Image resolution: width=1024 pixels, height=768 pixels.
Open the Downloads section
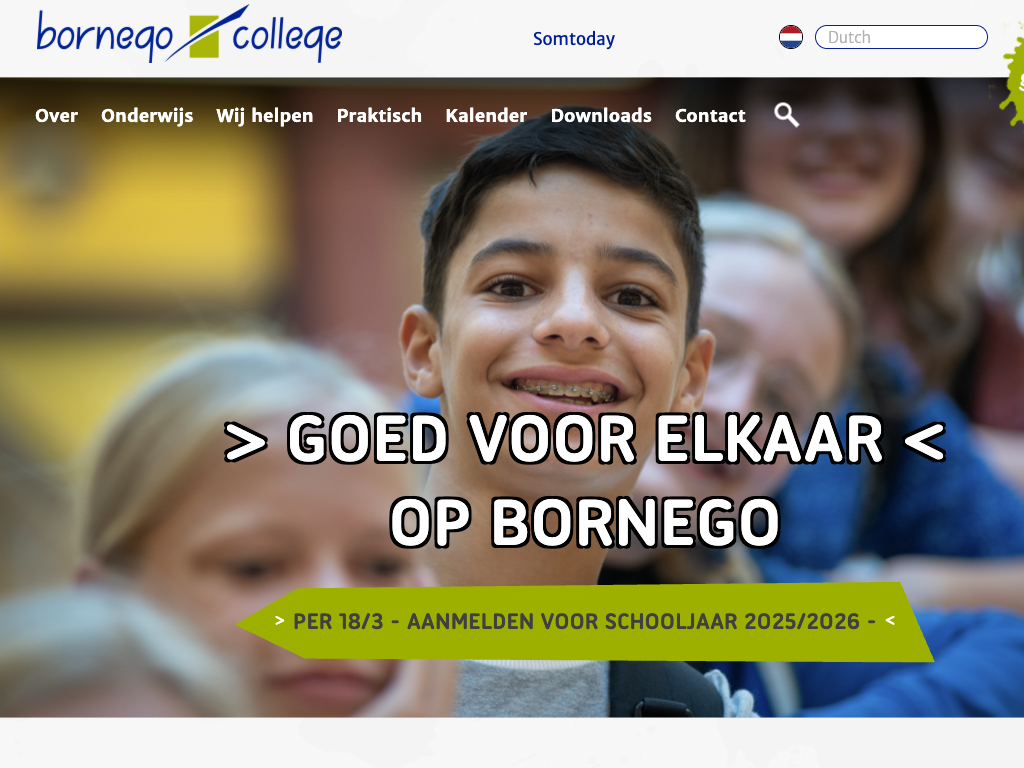click(601, 116)
